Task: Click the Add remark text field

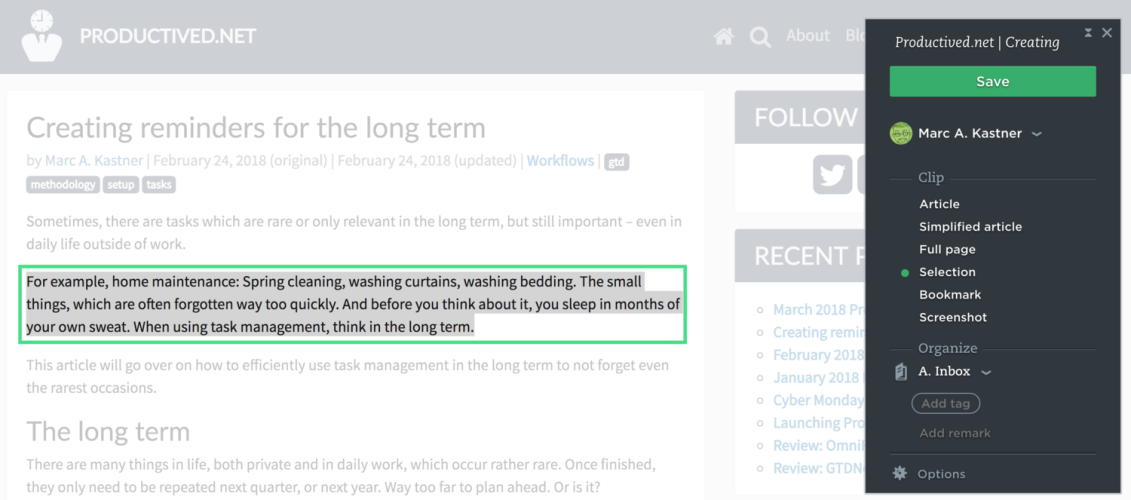Action: [955, 433]
